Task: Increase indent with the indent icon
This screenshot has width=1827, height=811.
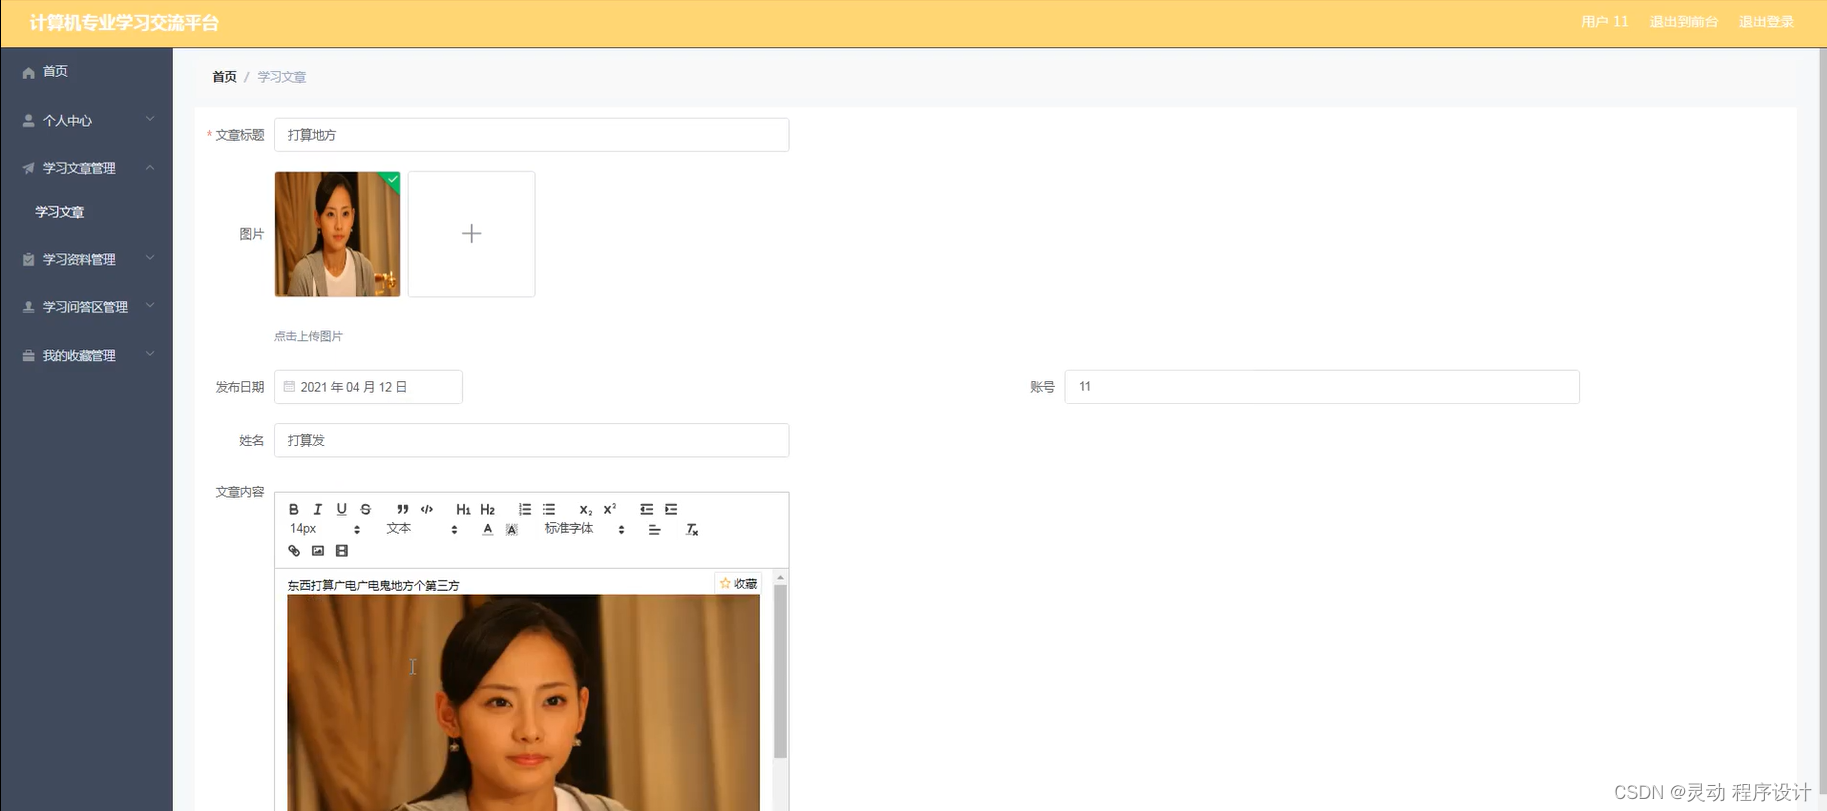Action: pos(671,509)
